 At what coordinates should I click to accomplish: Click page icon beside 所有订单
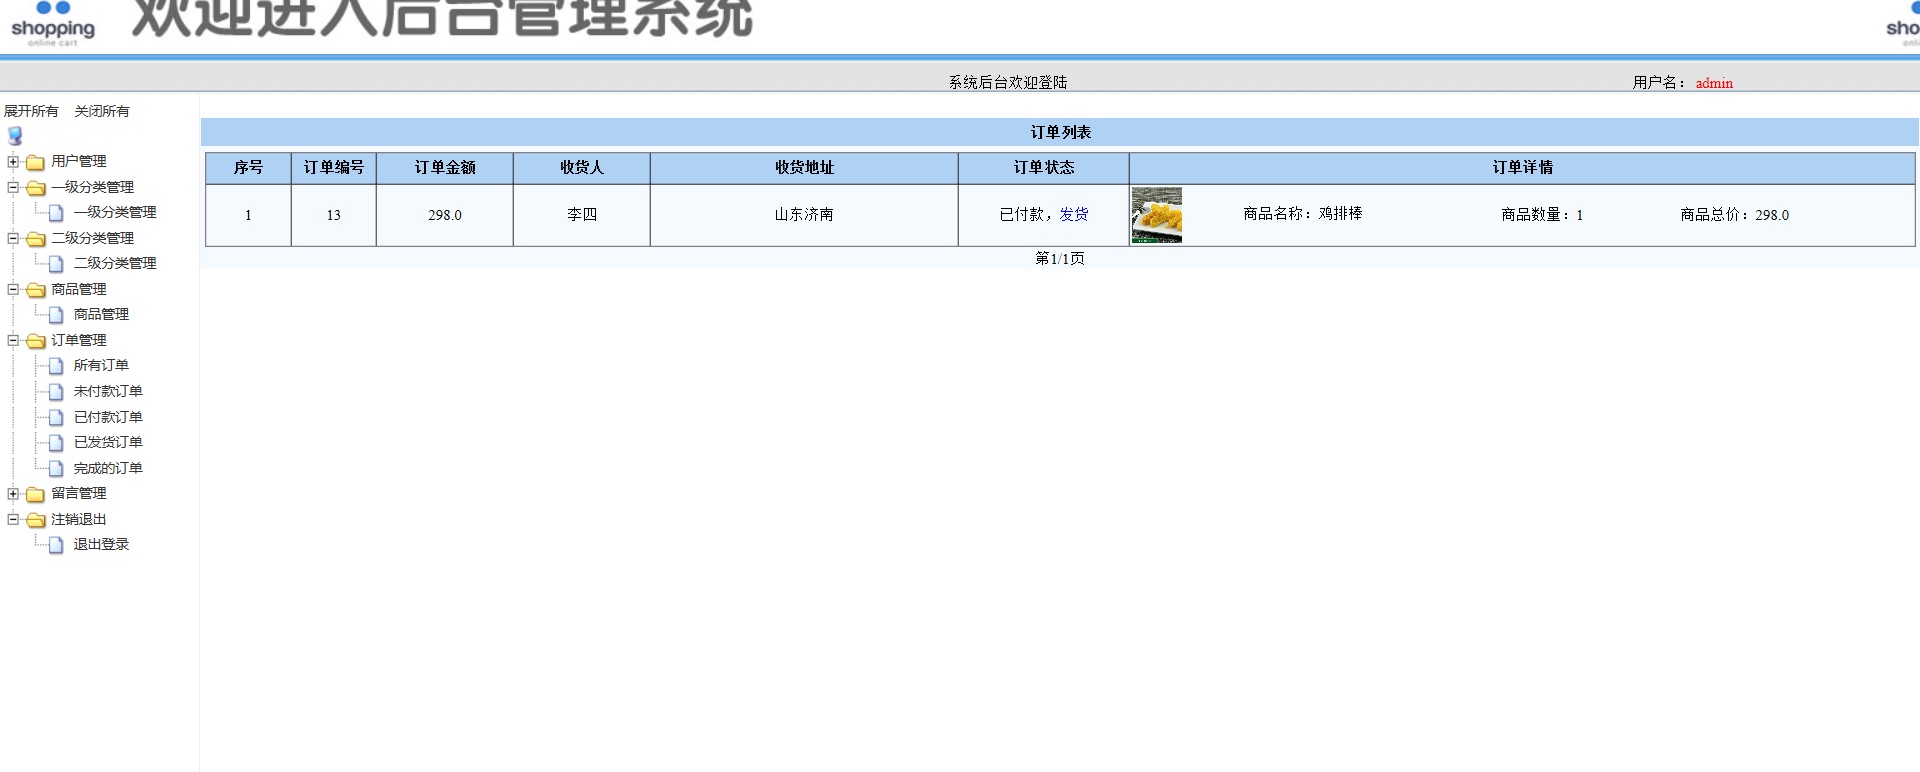pyautogui.click(x=56, y=366)
